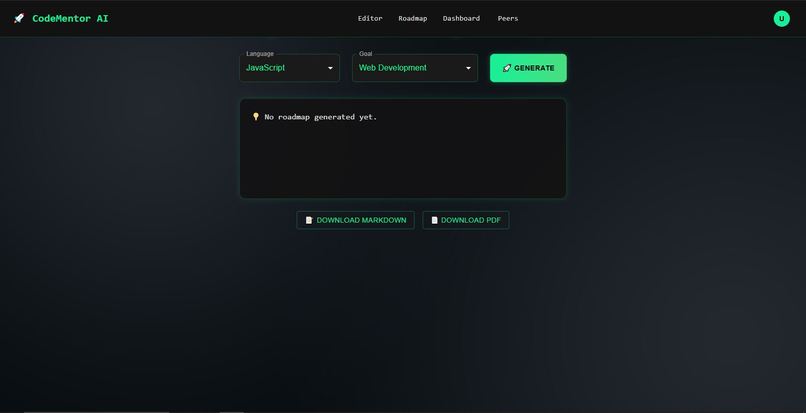
Task: Open the Language dropdown showing JavaScript
Action: [x=289, y=68]
